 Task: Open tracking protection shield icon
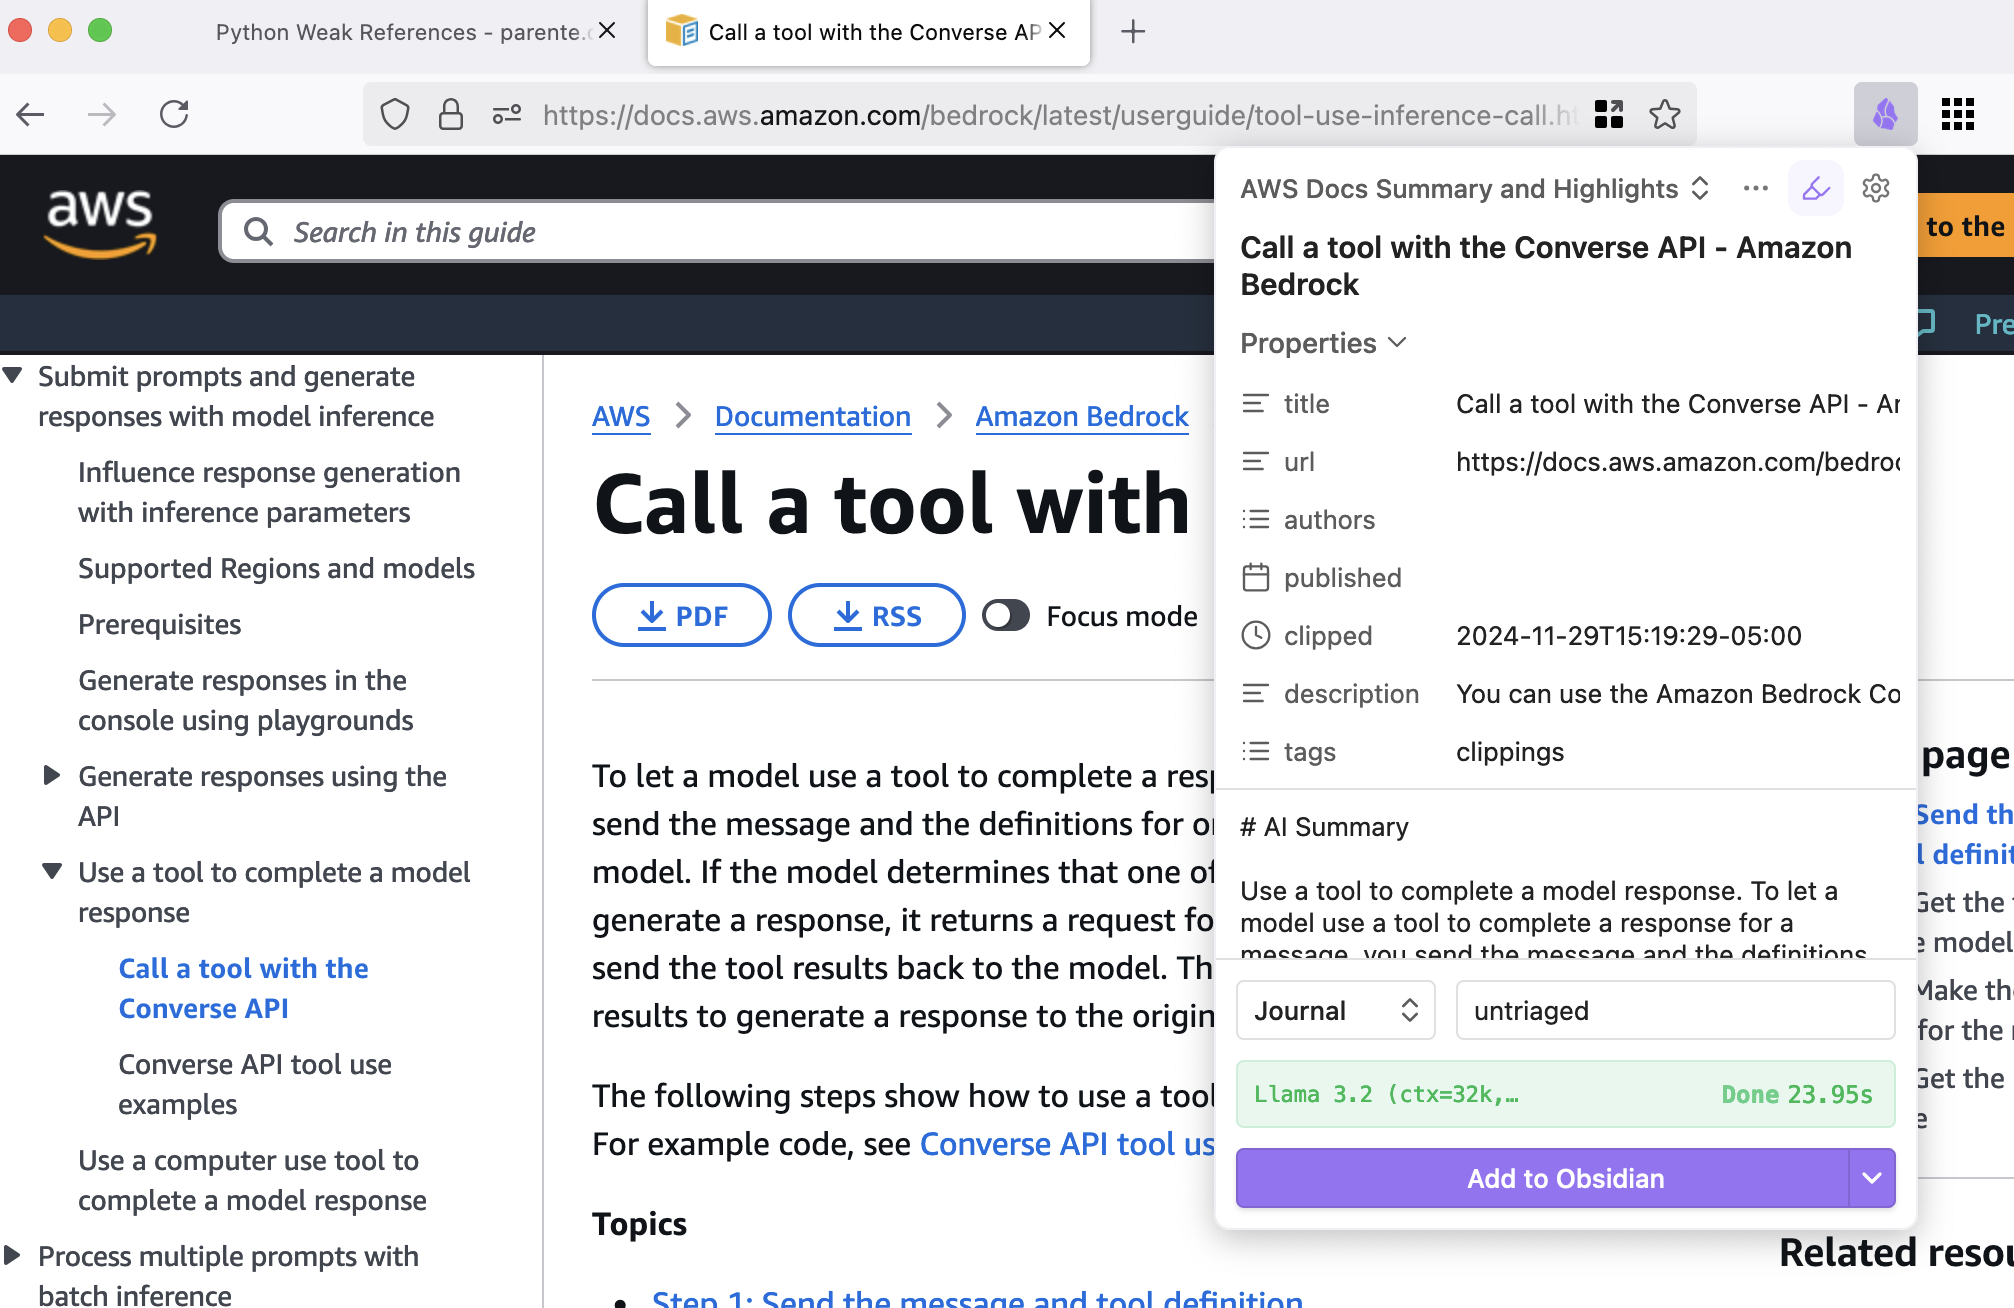point(395,115)
